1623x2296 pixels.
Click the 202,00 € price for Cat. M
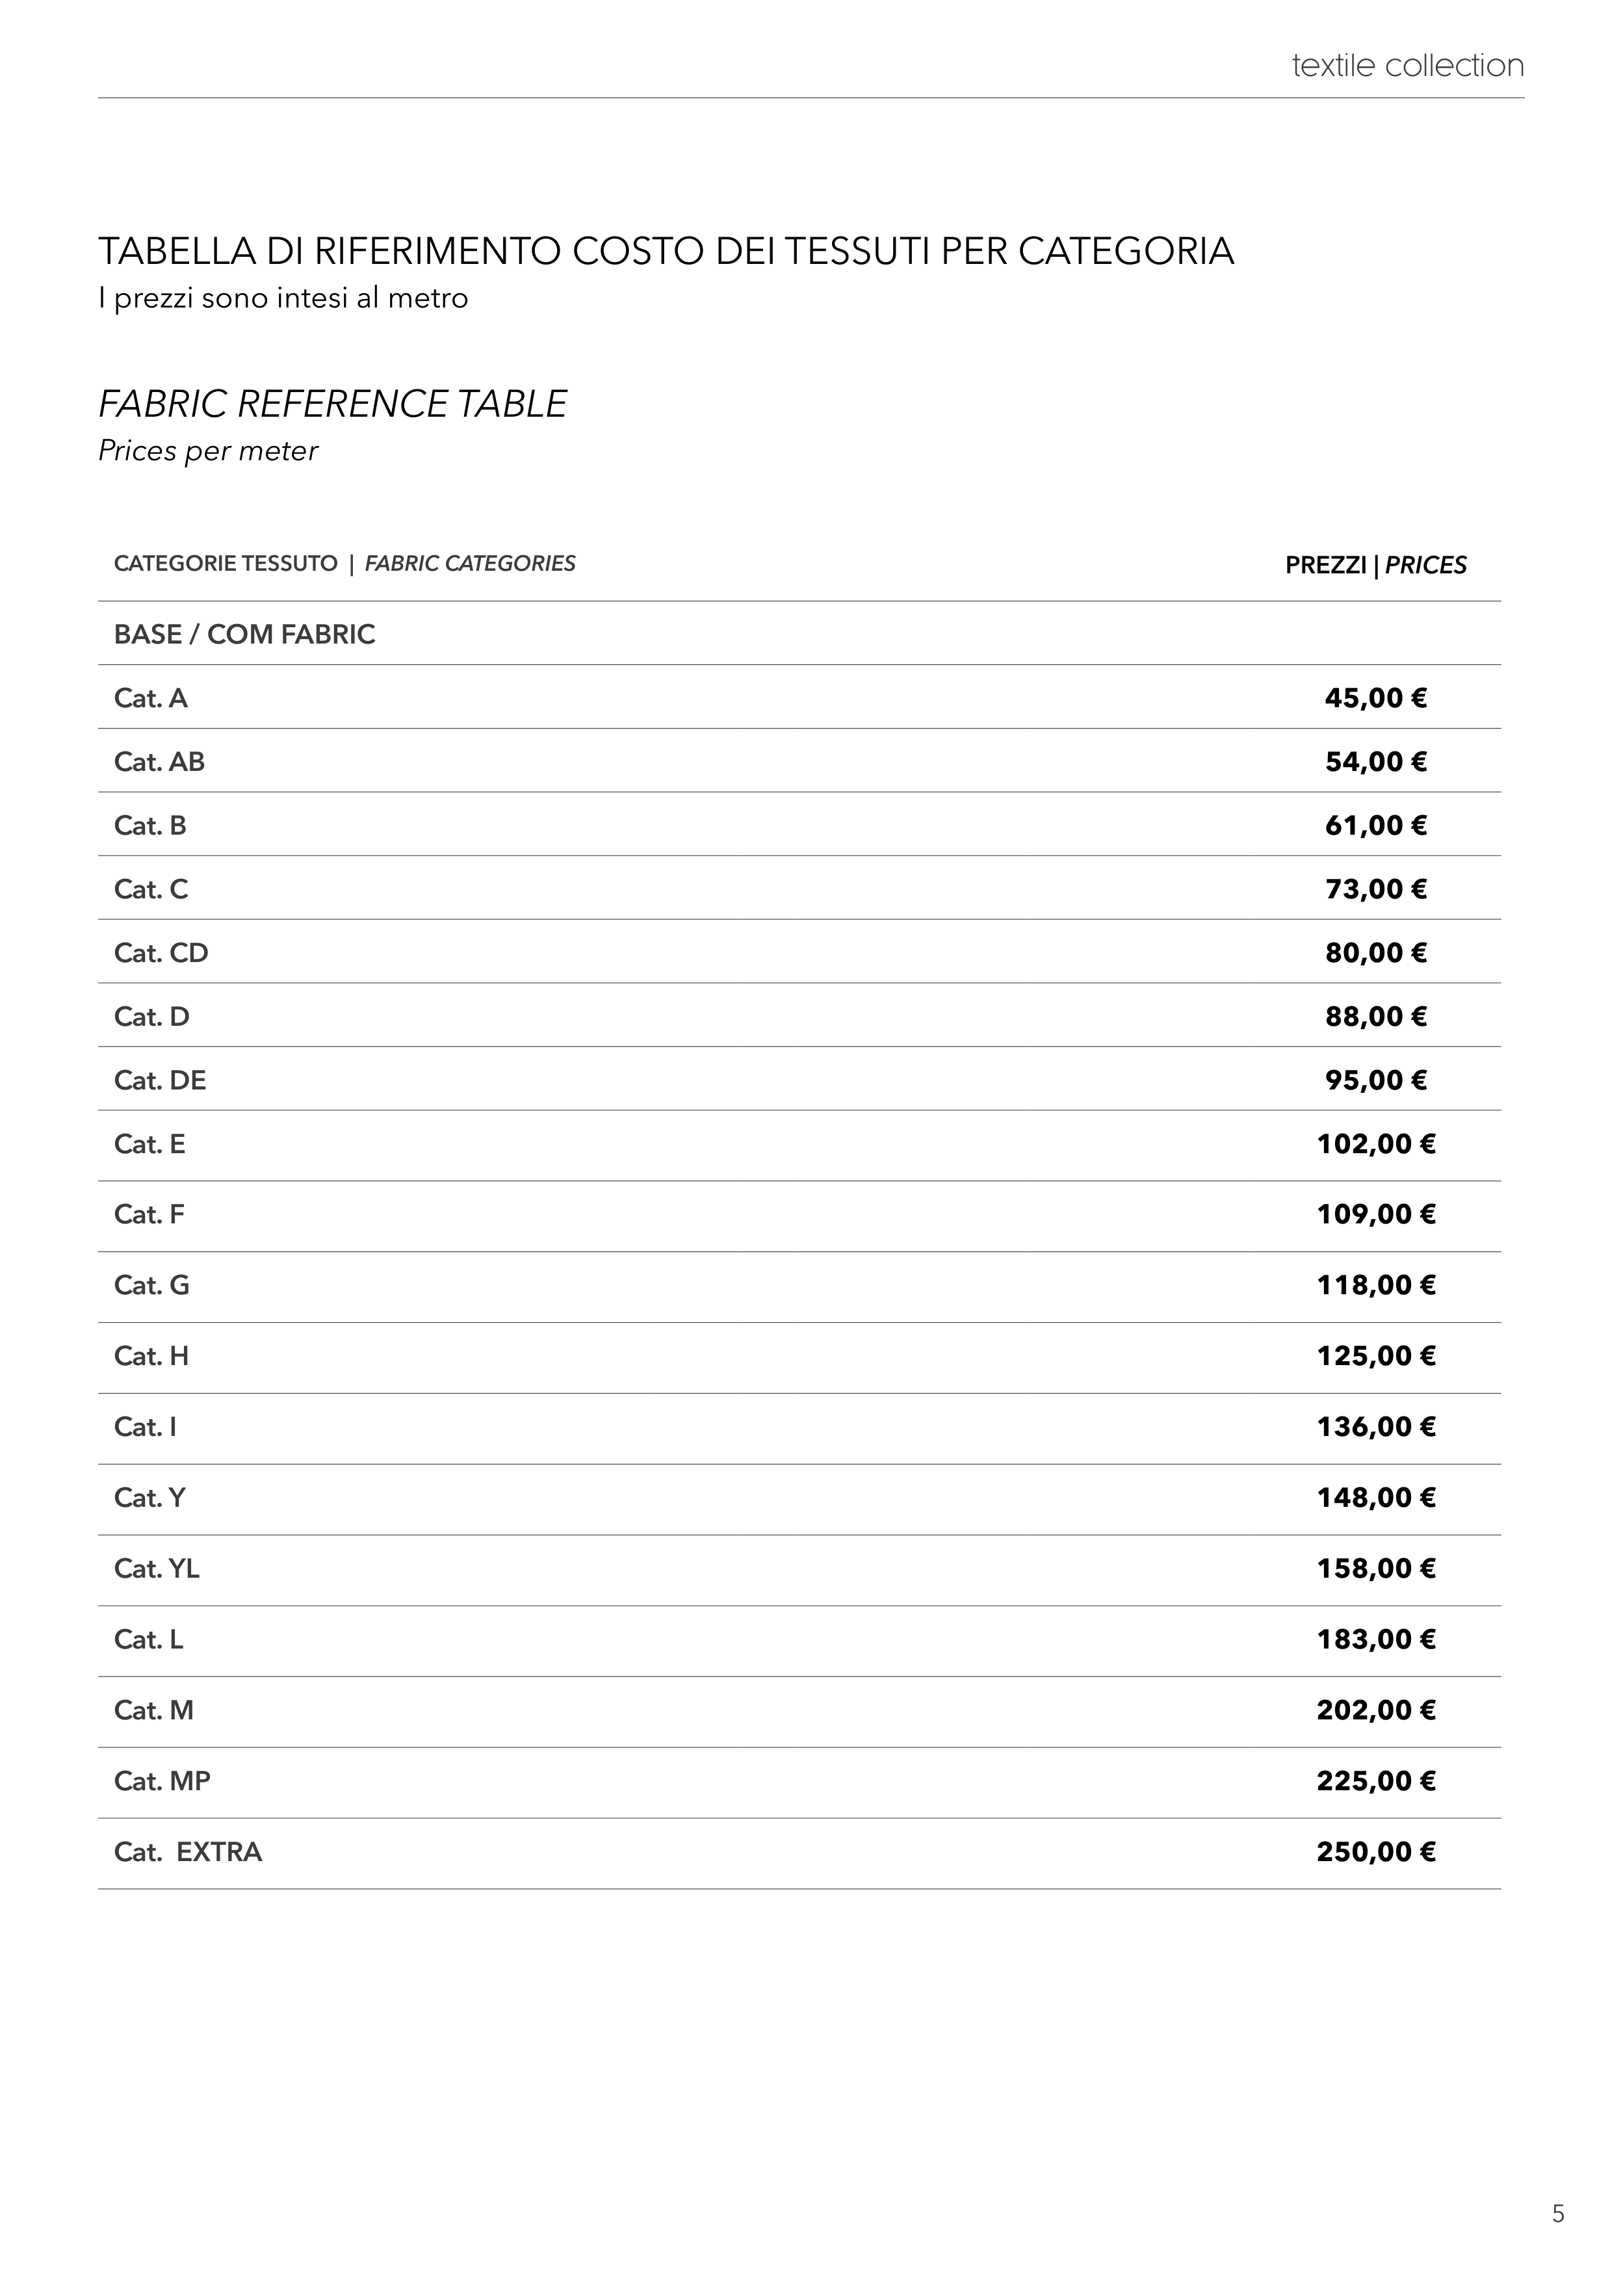click(1375, 1710)
